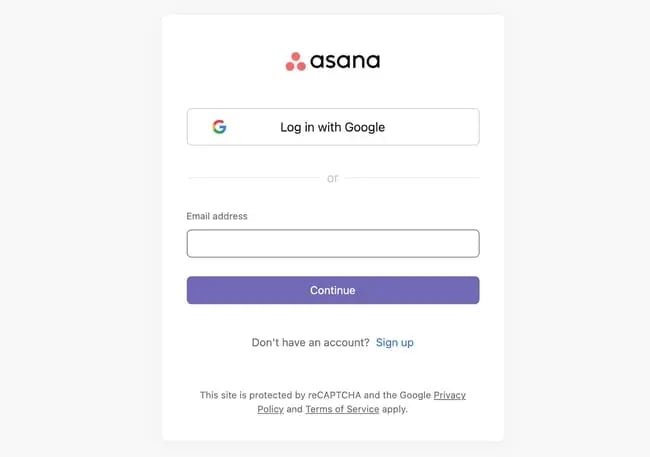
Task: Click the Asana three-dot logo icon
Action: (x=295, y=62)
